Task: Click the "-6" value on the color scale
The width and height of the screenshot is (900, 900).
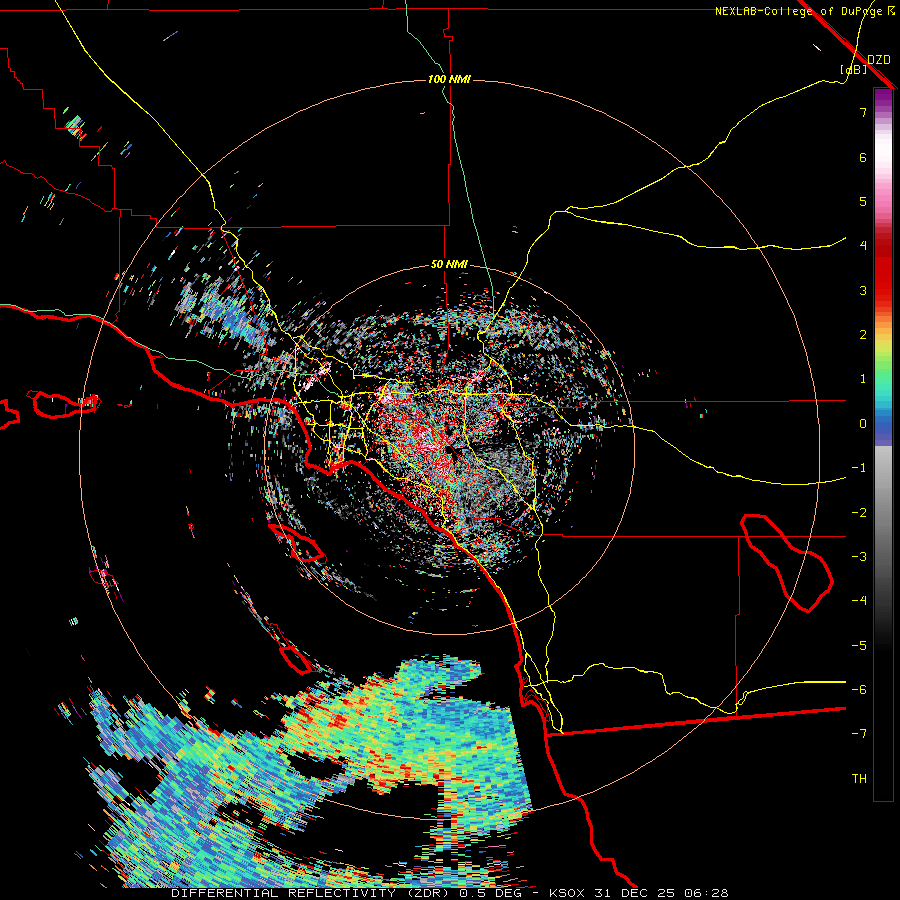Action: pyautogui.click(x=859, y=690)
